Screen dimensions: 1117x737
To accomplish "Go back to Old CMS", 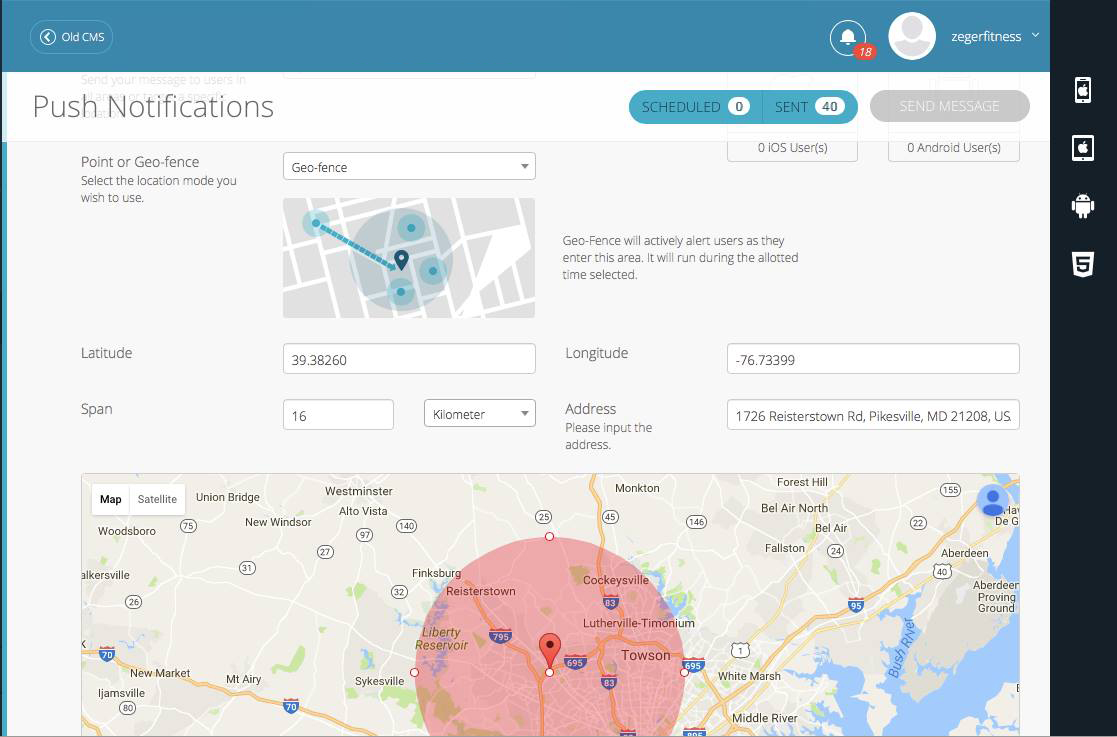I will (x=71, y=37).
